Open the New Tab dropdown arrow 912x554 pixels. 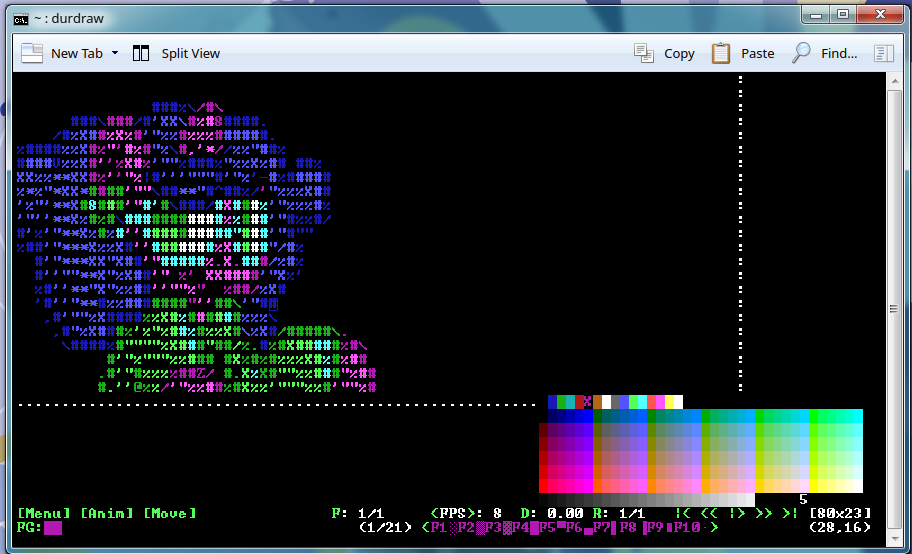[115, 53]
